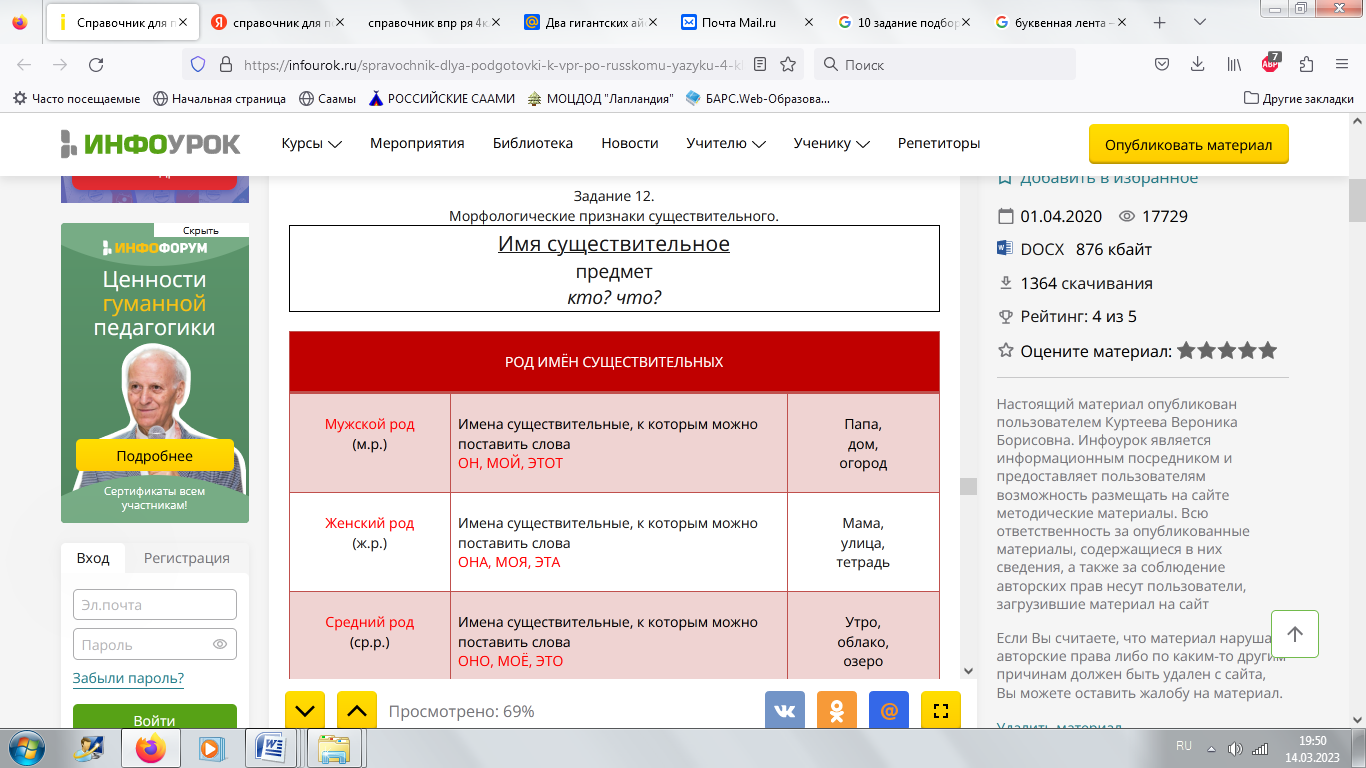Click the page vertical scrollbar thumb

(x=1357, y=200)
